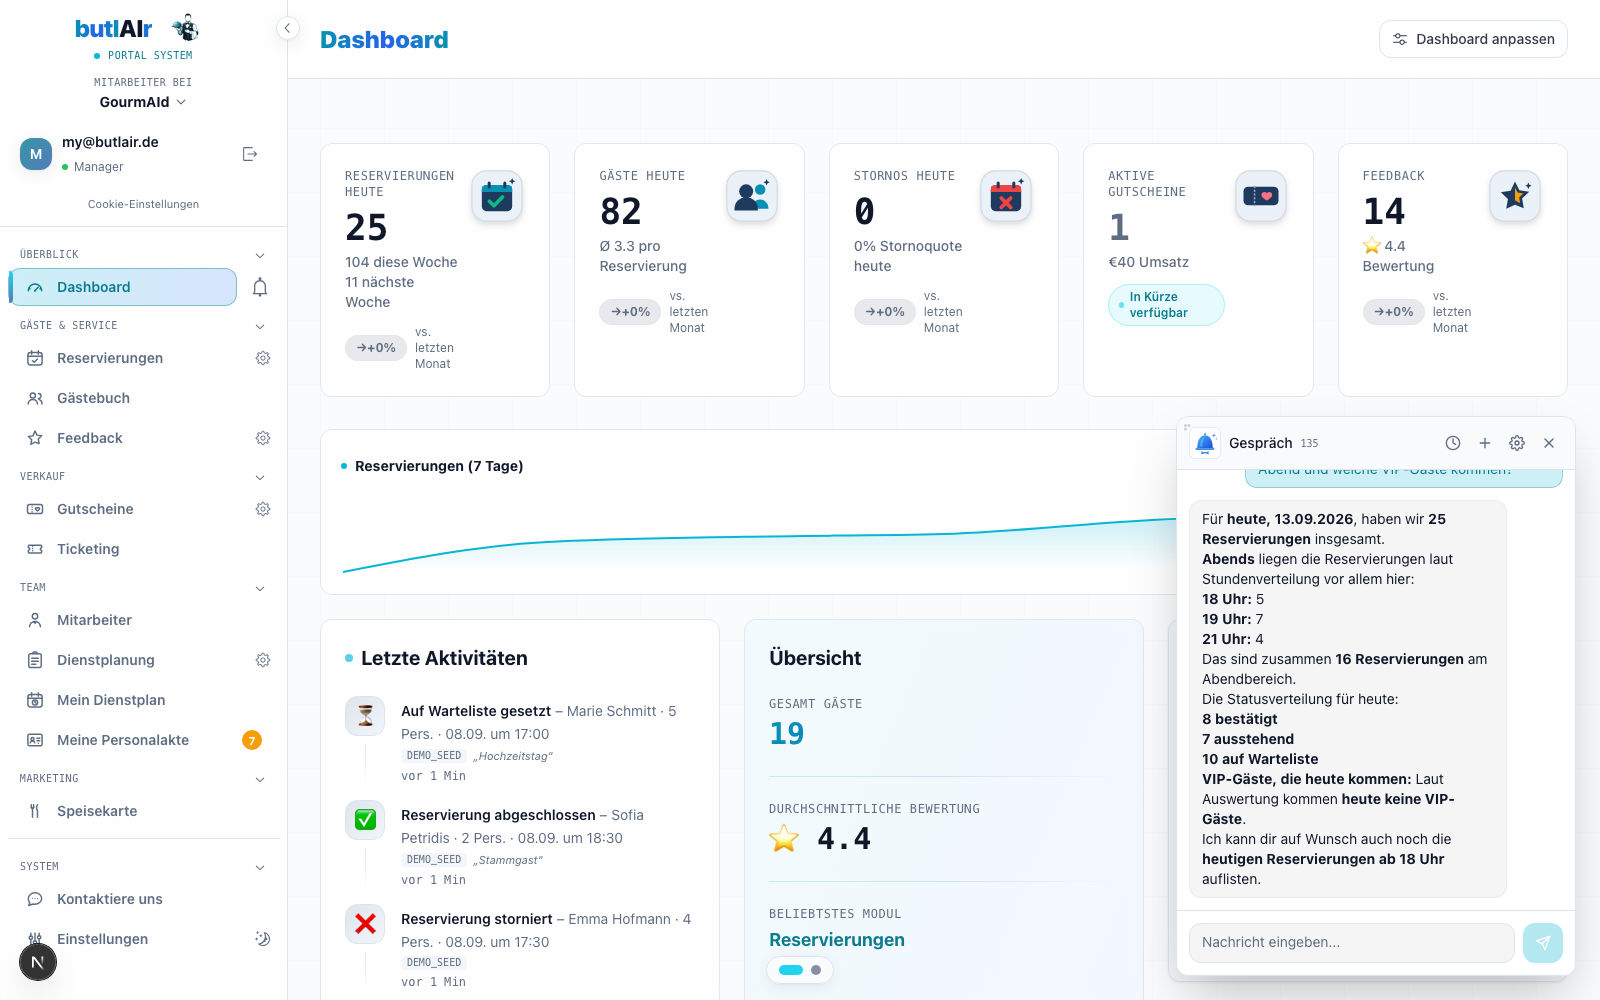Start new chat with plus icon
This screenshot has width=1600, height=1000.
point(1485,443)
